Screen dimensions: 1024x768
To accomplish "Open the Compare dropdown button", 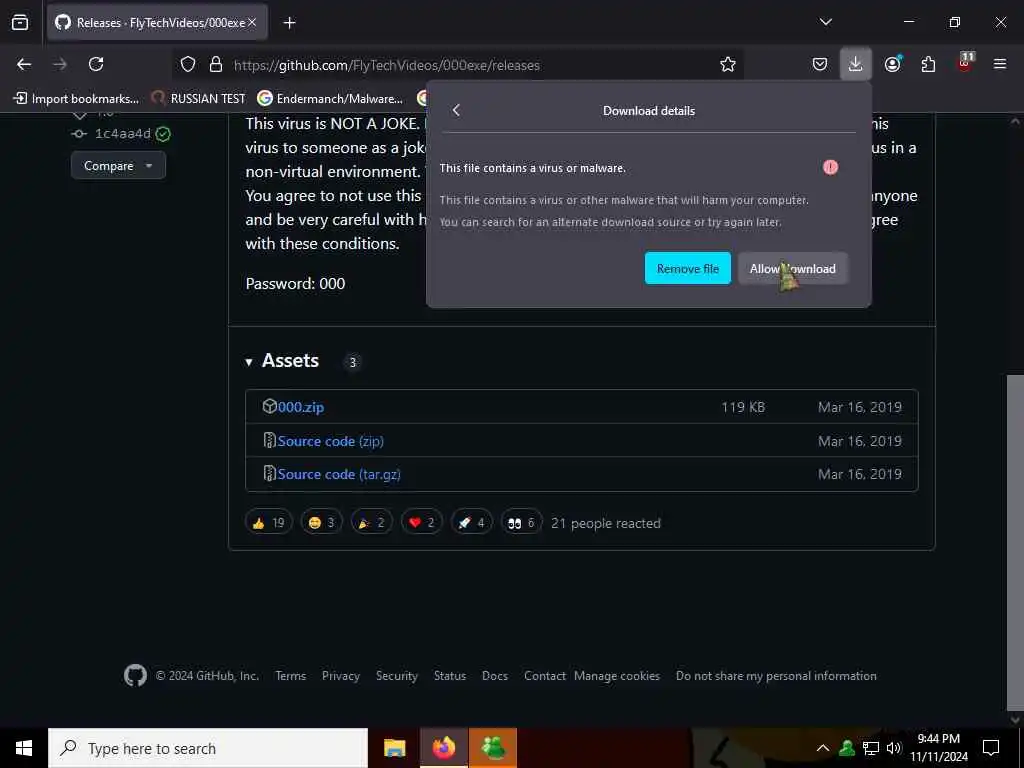I will (118, 166).
